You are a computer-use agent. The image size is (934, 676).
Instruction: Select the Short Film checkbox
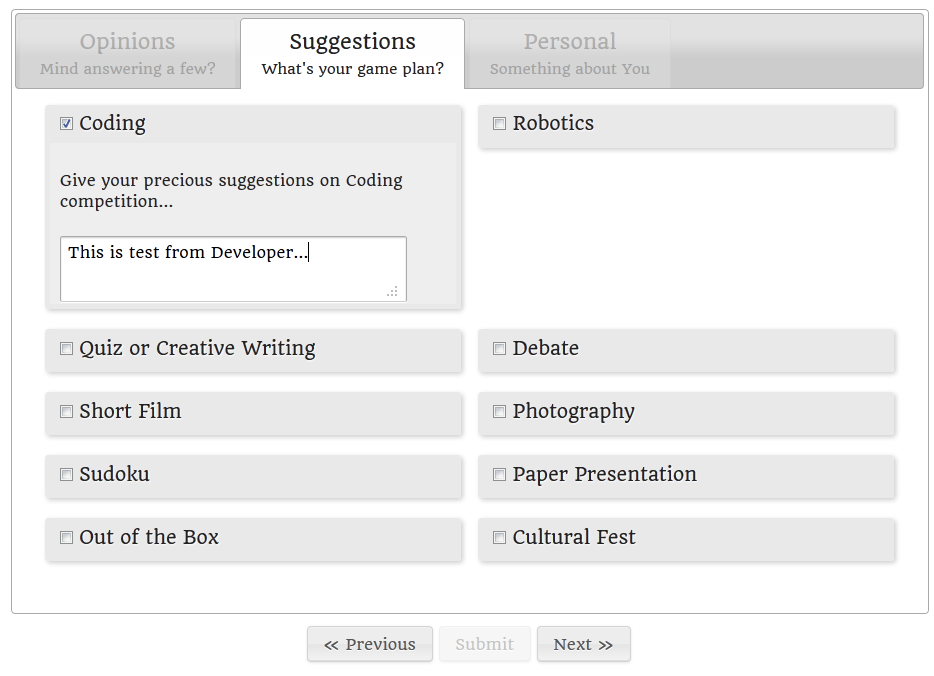[66, 412]
